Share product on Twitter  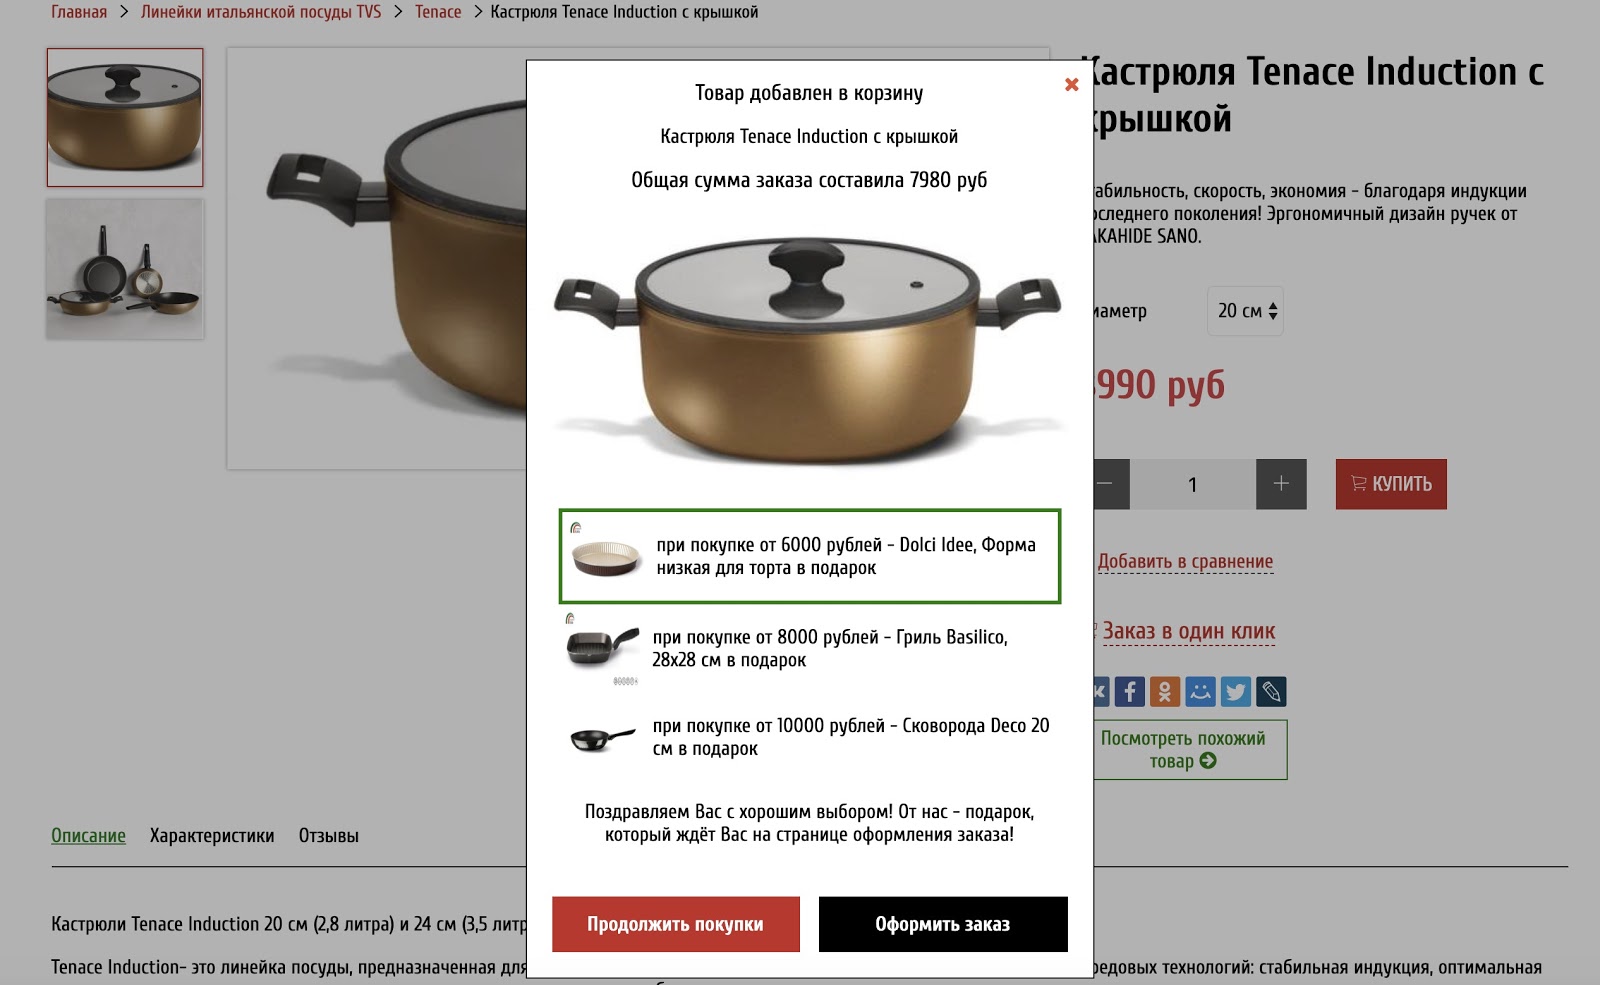point(1236,691)
